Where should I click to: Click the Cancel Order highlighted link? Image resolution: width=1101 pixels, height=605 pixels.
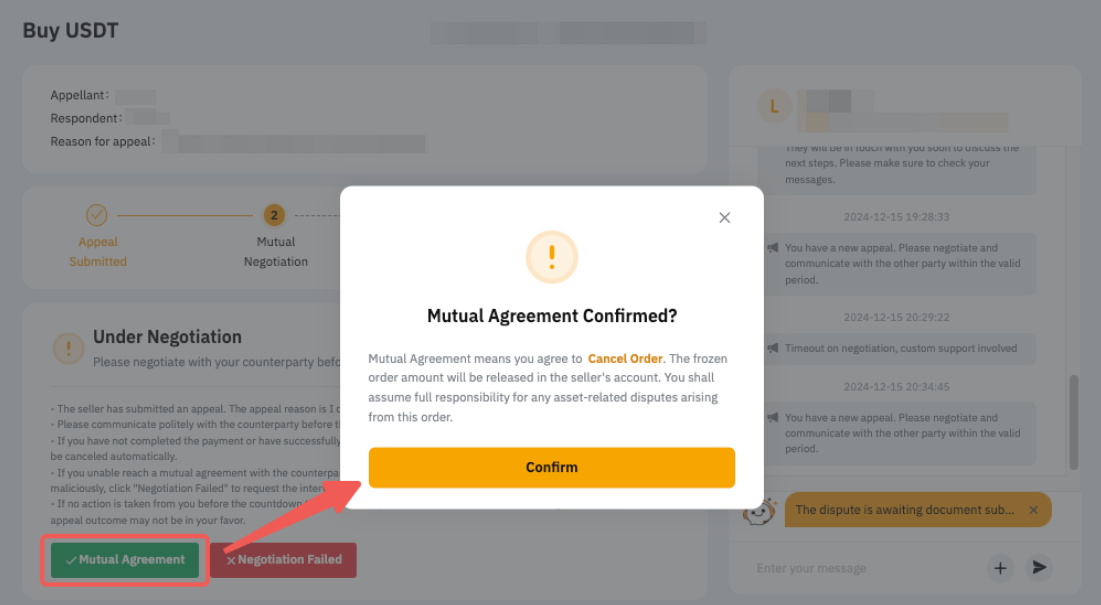(x=625, y=359)
